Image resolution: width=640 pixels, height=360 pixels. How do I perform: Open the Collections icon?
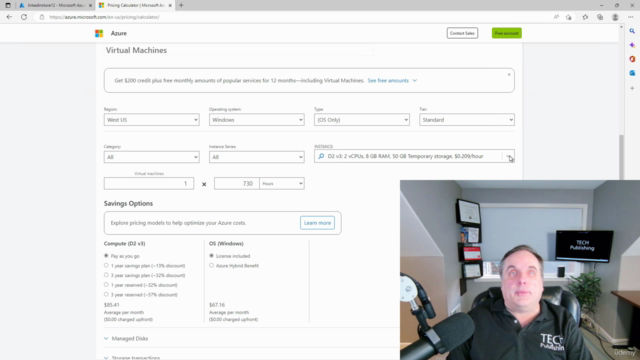click(600, 17)
